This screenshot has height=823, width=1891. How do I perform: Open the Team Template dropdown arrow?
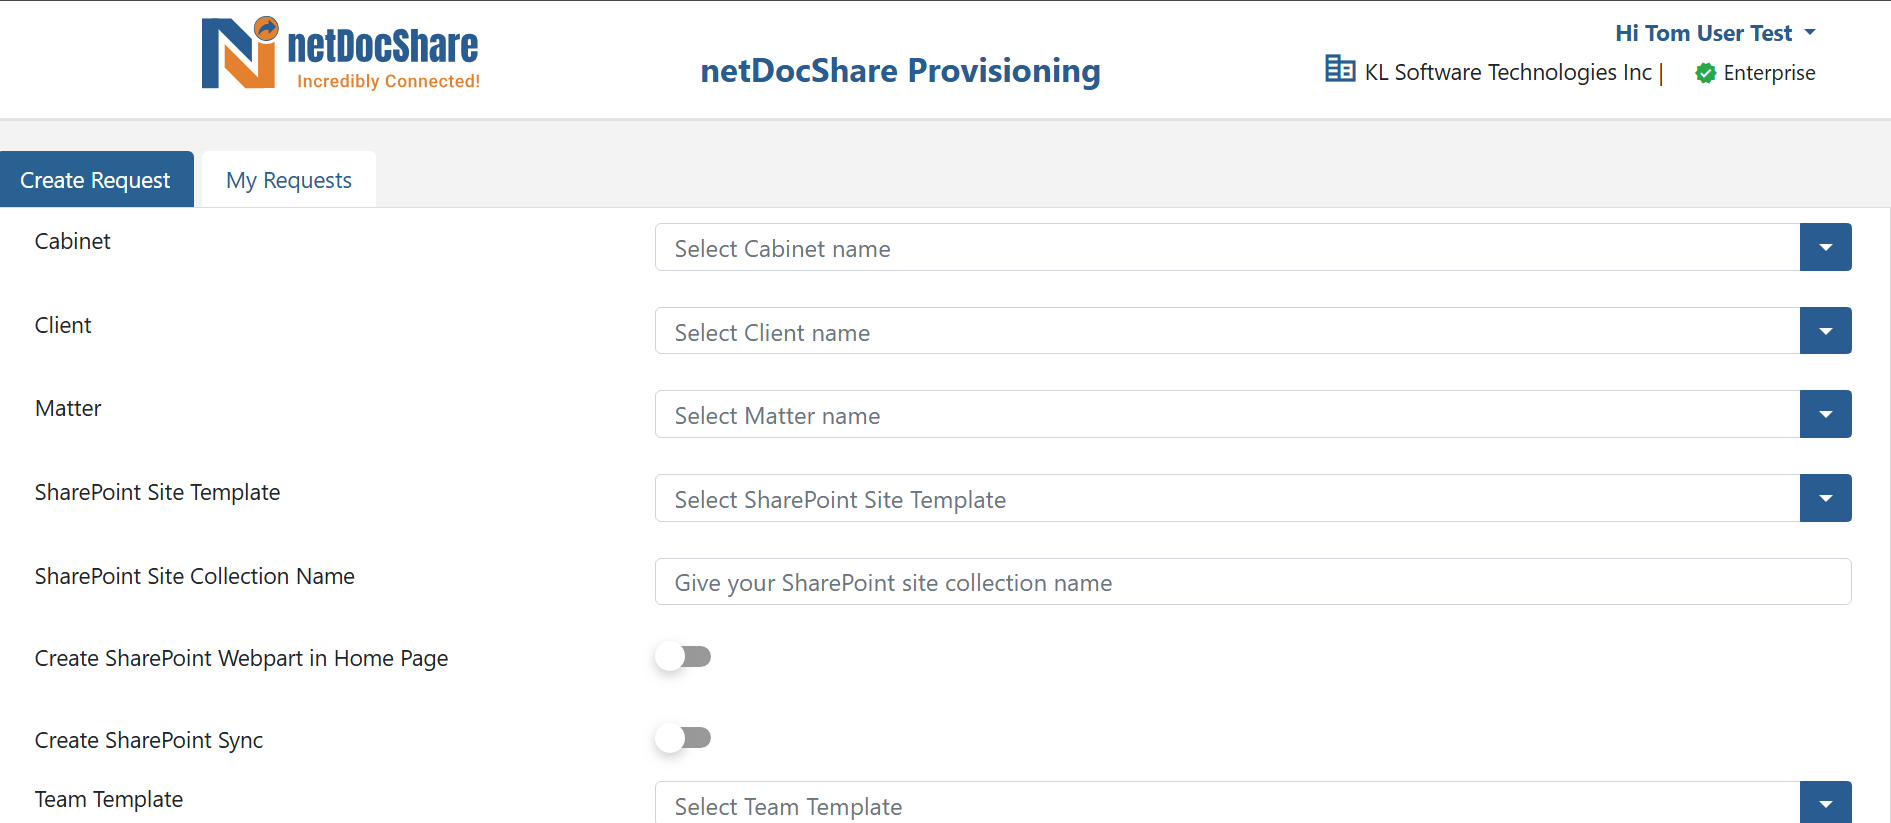tap(1826, 803)
